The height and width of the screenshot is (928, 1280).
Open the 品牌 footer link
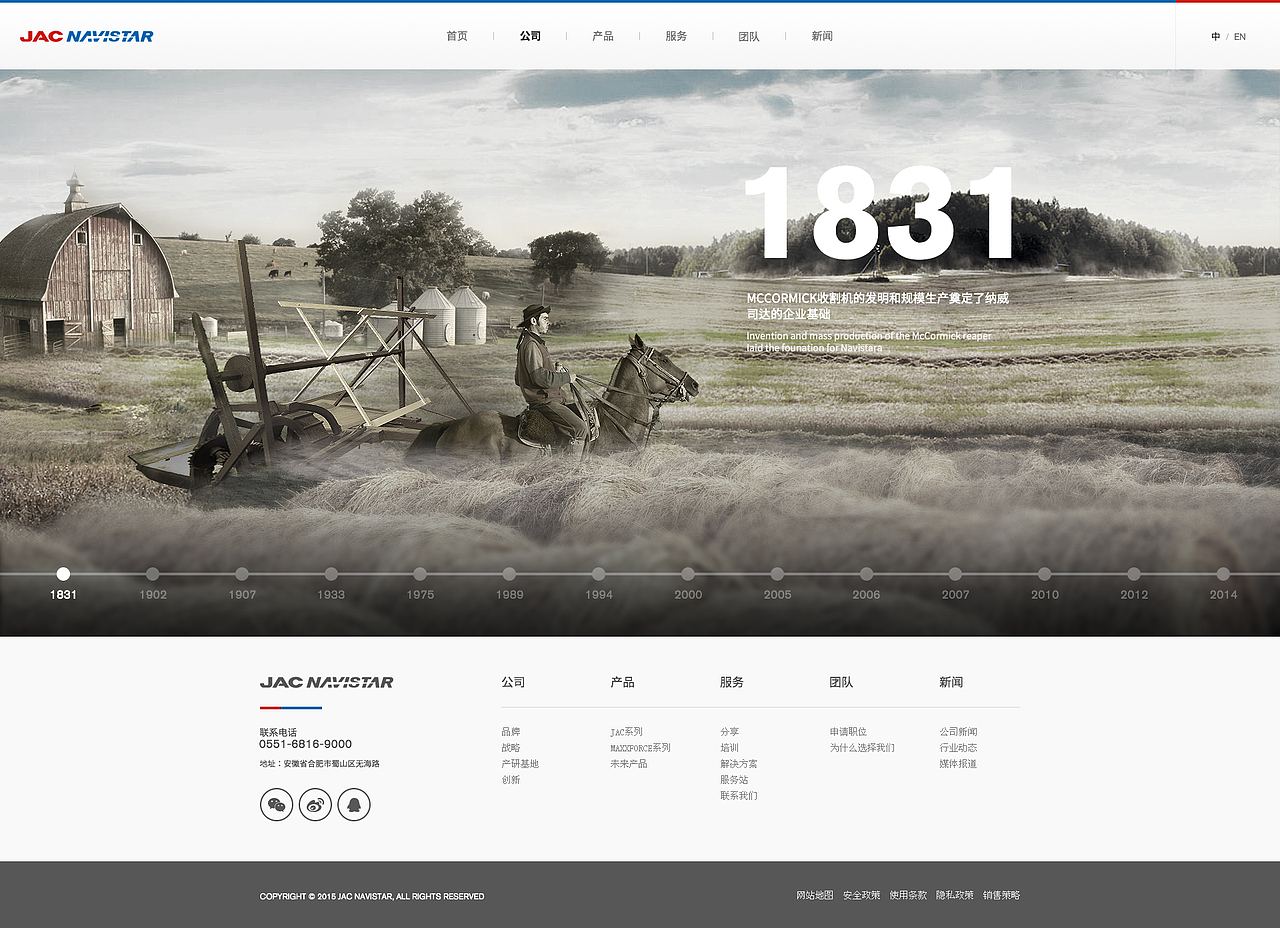pos(511,732)
